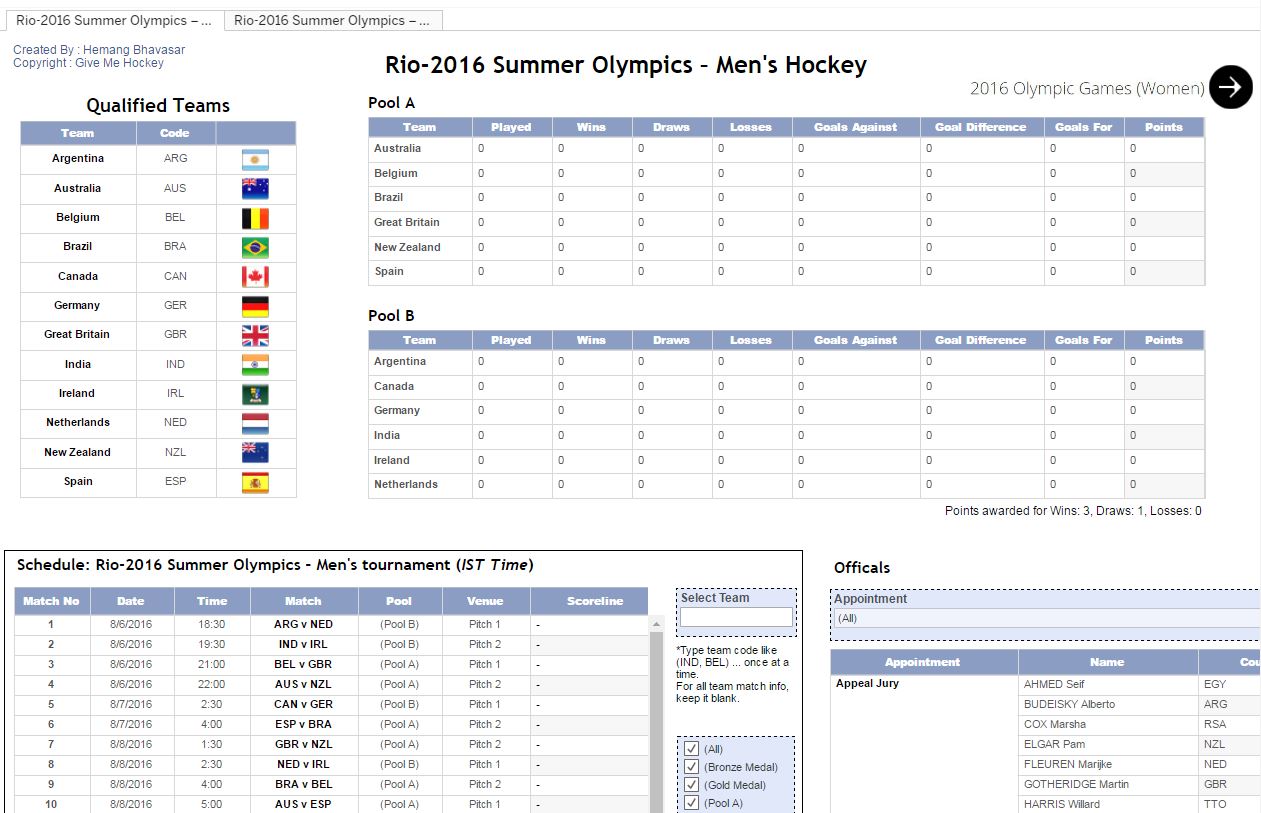Select the first Rio-2016 Summer Olympics tab
Image resolution: width=1261 pixels, height=813 pixels.
(113, 20)
